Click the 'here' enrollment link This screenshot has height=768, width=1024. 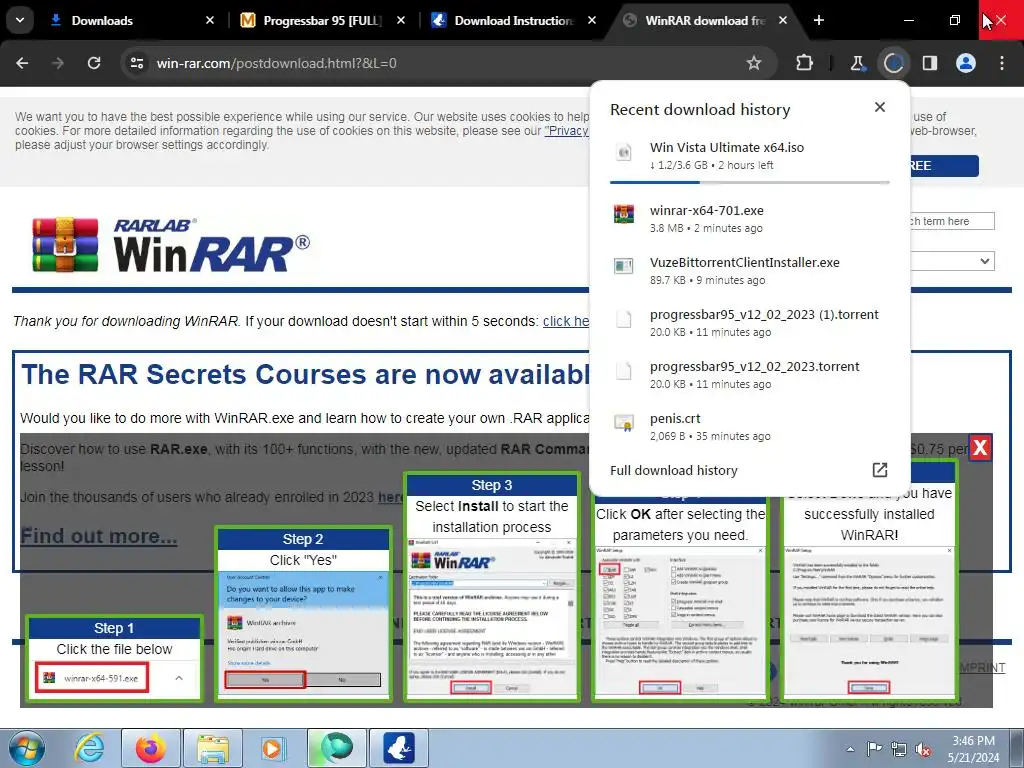click(x=391, y=497)
